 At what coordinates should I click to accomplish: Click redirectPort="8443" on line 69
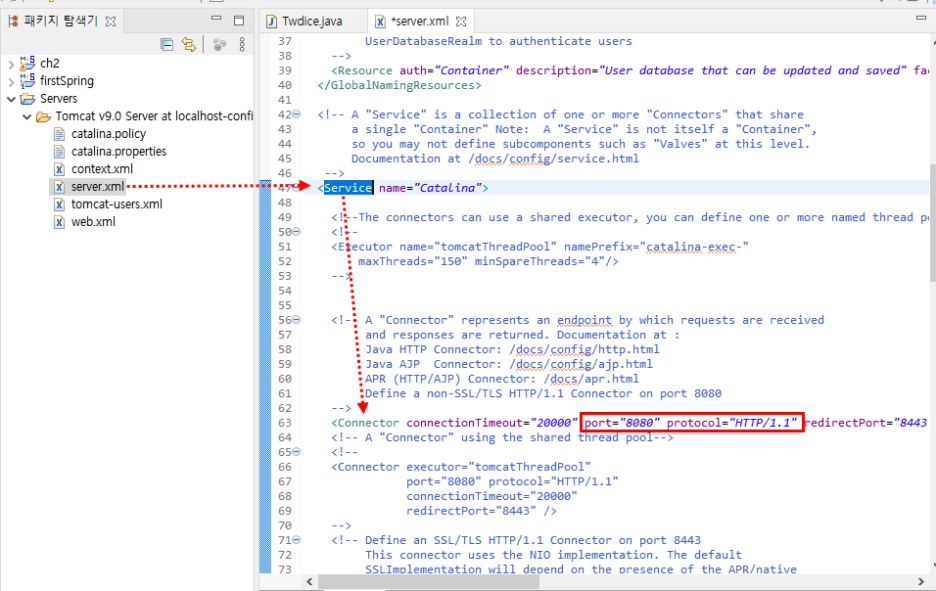[471, 511]
